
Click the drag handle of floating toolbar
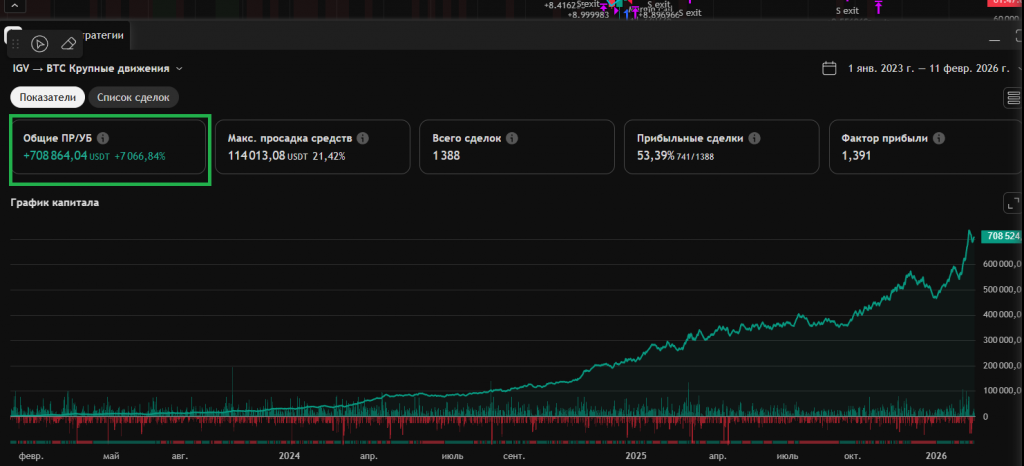[17, 43]
